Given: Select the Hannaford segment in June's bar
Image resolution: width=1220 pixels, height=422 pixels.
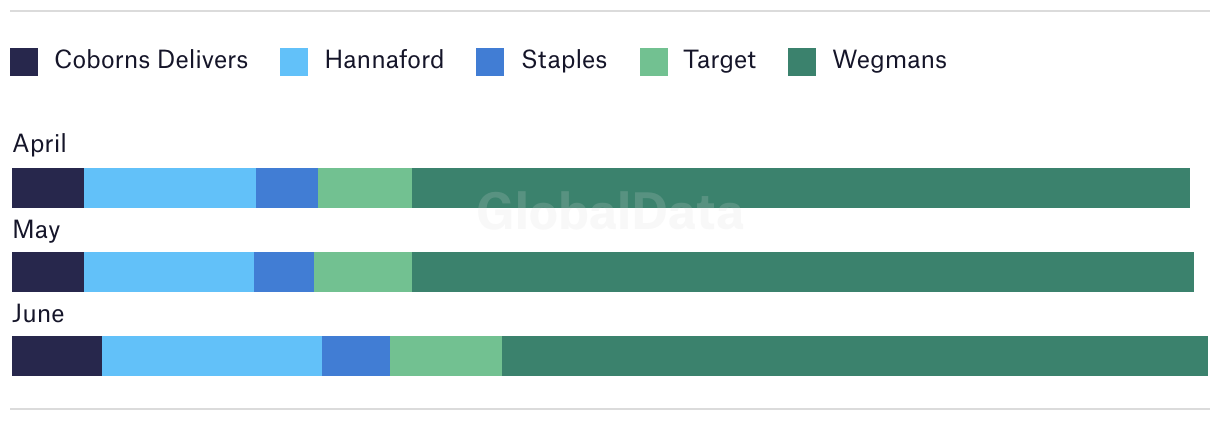Looking at the screenshot, I should 212,356.
